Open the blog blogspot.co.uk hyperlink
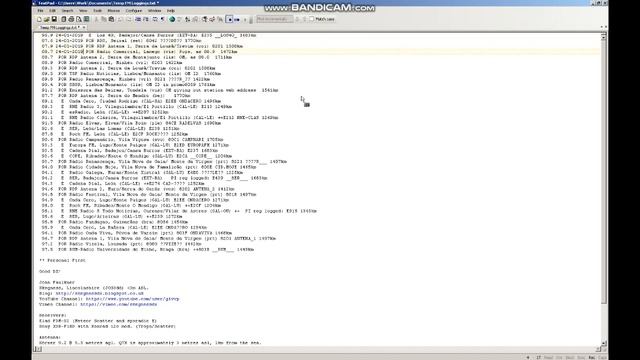The height and width of the screenshot is (360, 640). [100, 293]
